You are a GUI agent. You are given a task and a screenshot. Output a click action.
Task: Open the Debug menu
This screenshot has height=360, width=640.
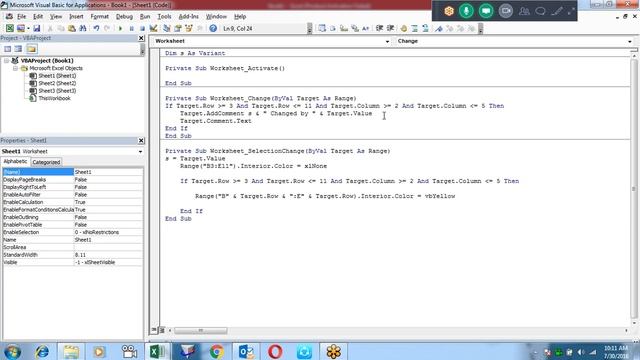tap(124, 17)
